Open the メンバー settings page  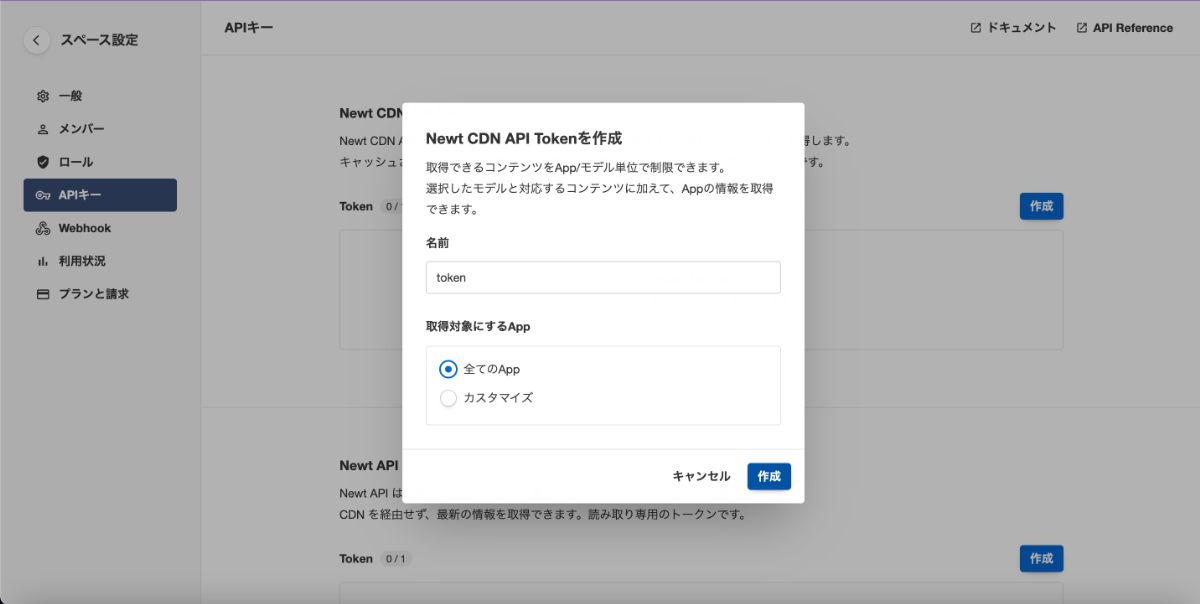(100, 129)
